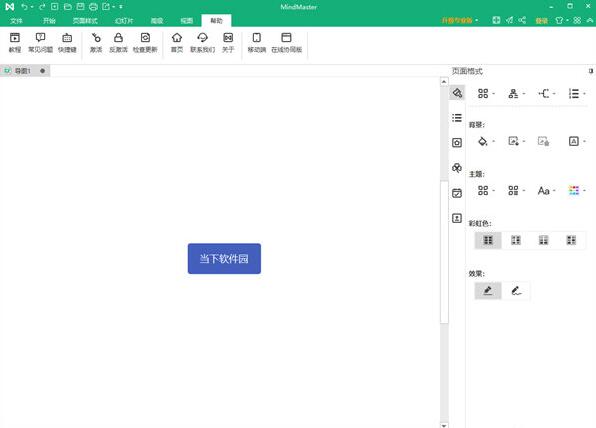The image size is (596, 428).
Task: Click the 反激活 deactivate lock icon
Action: (x=118, y=43)
